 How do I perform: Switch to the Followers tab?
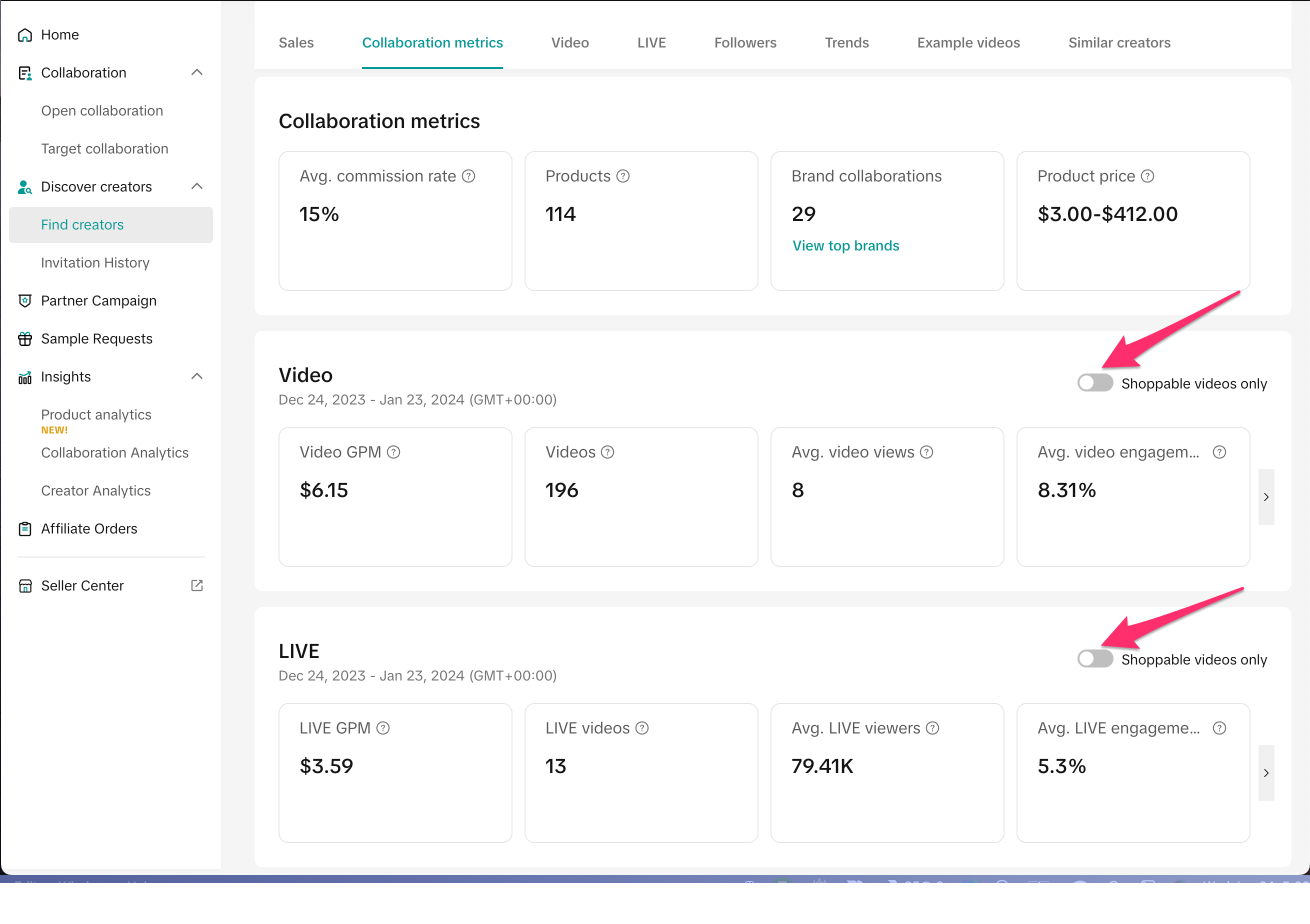click(745, 43)
